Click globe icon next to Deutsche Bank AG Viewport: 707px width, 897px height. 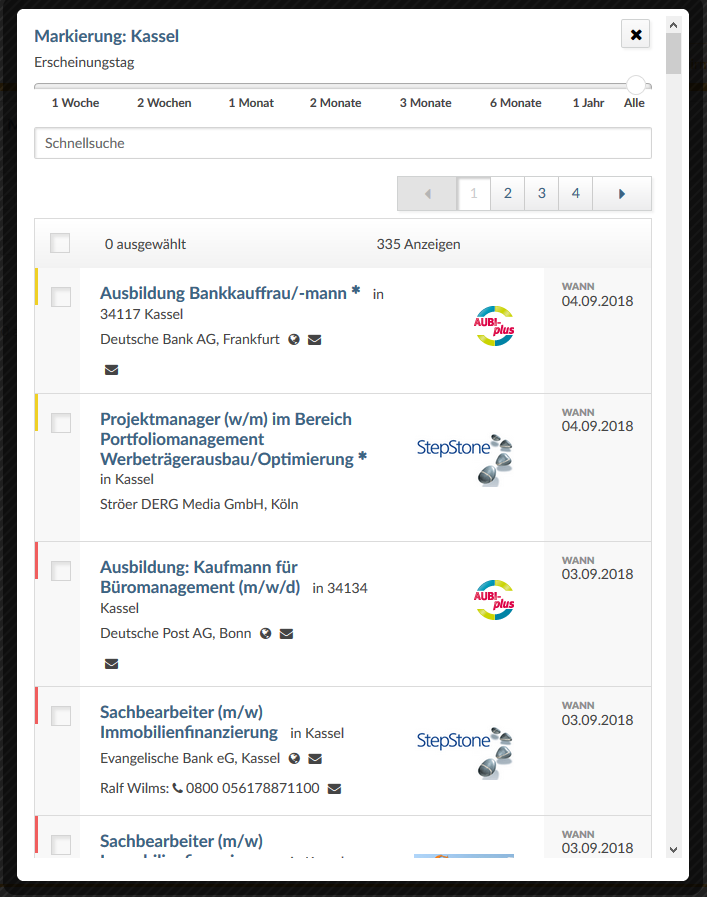point(294,340)
